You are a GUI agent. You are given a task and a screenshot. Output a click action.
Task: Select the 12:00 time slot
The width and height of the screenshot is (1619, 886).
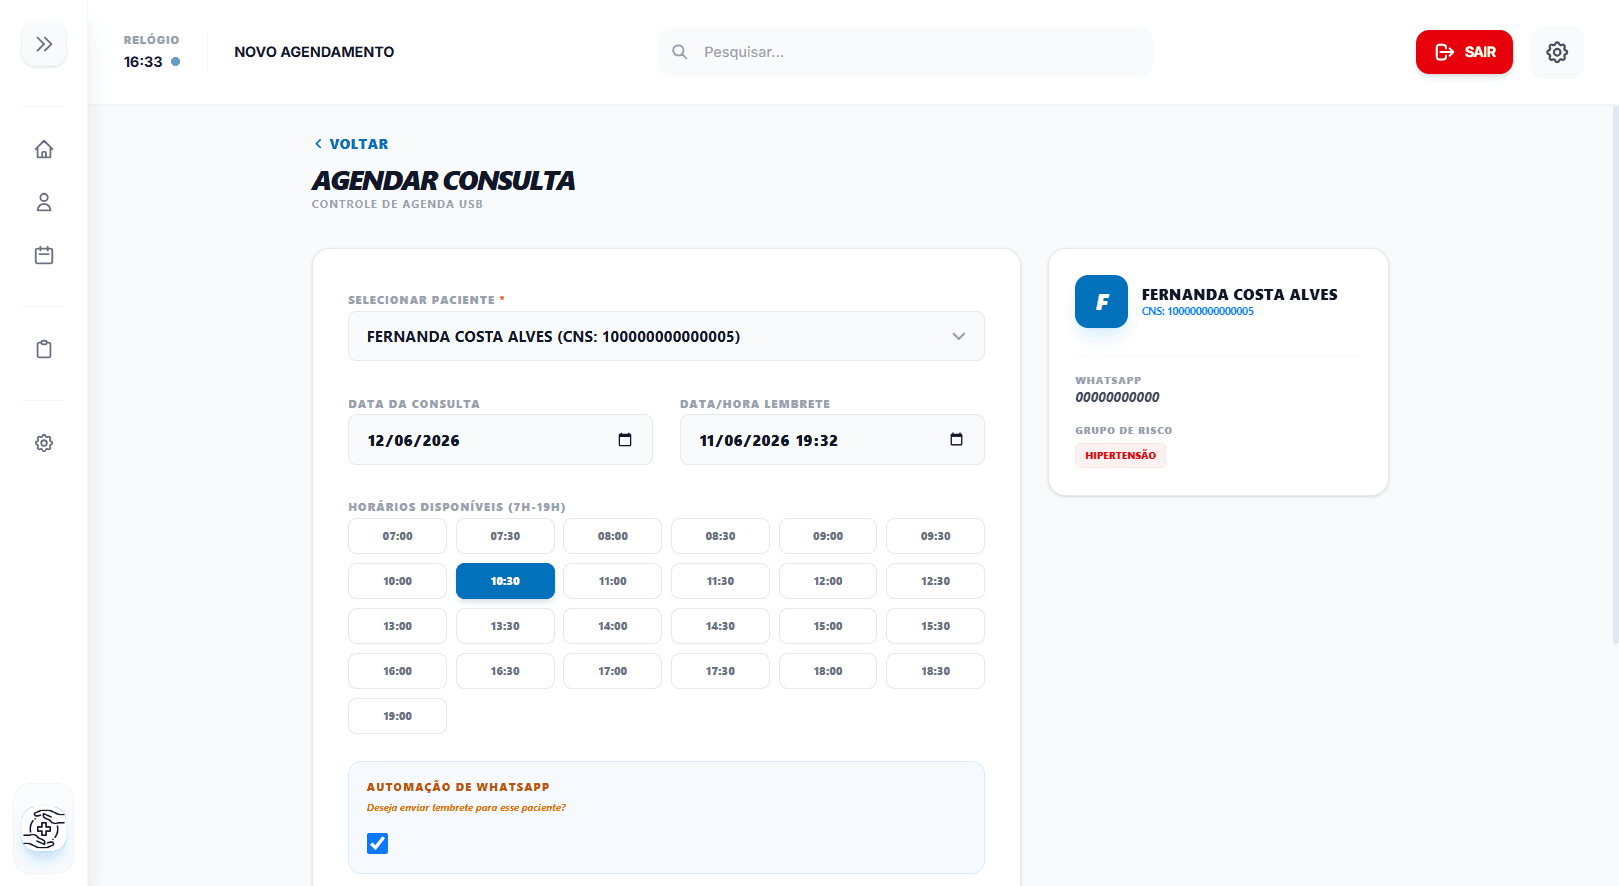click(x=828, y=581)
